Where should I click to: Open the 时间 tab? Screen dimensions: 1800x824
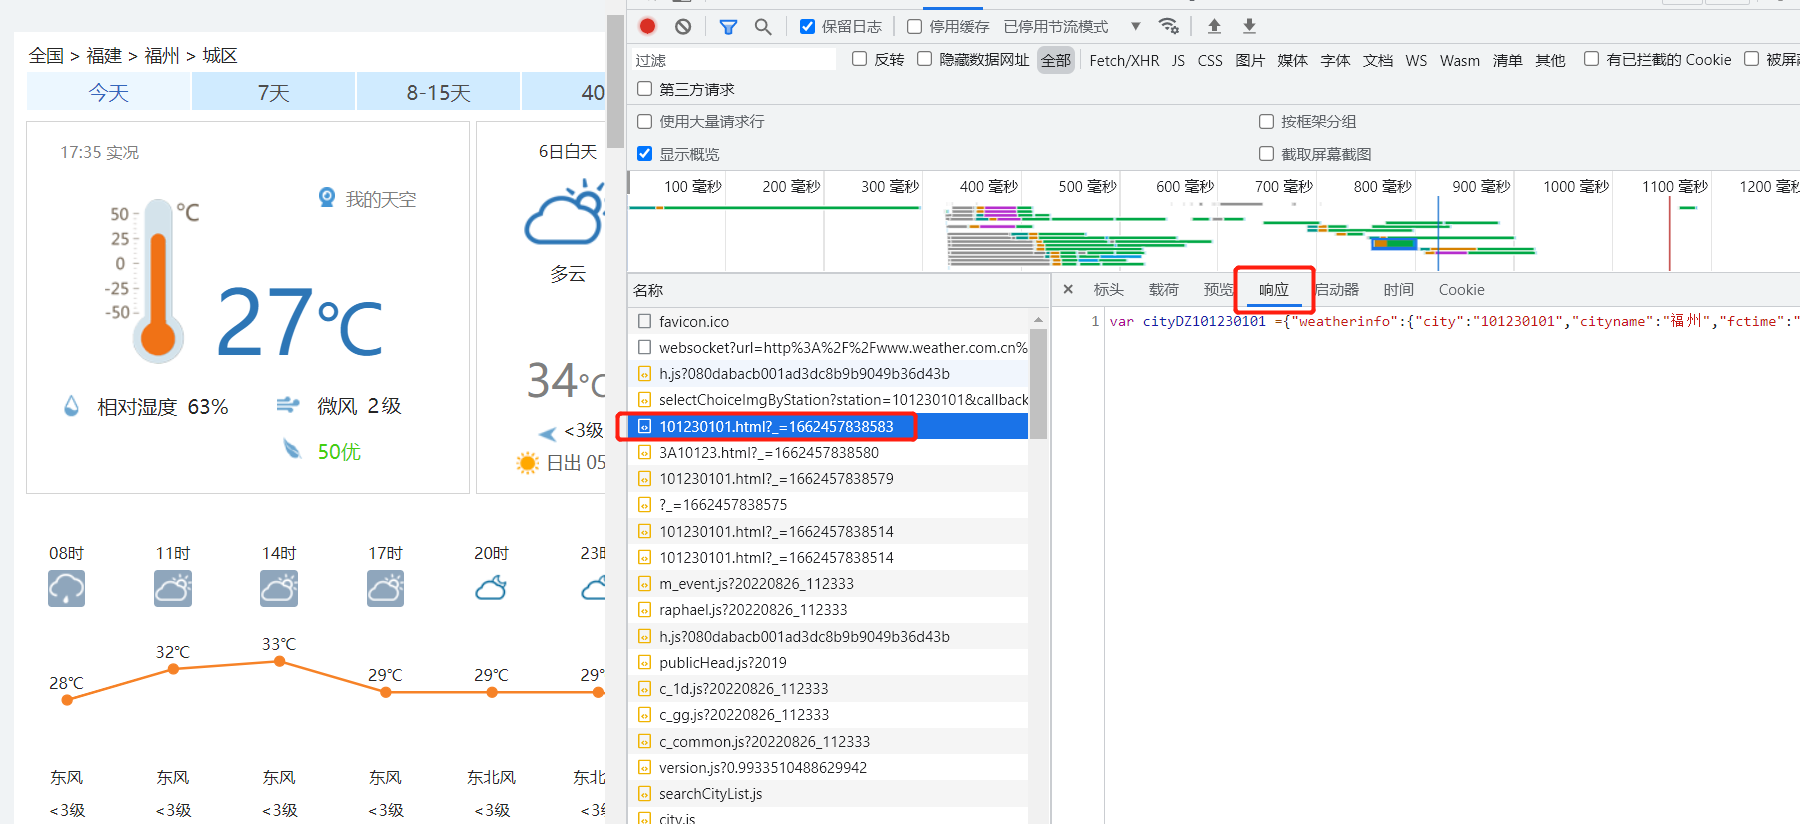[x=1398, y=290]
